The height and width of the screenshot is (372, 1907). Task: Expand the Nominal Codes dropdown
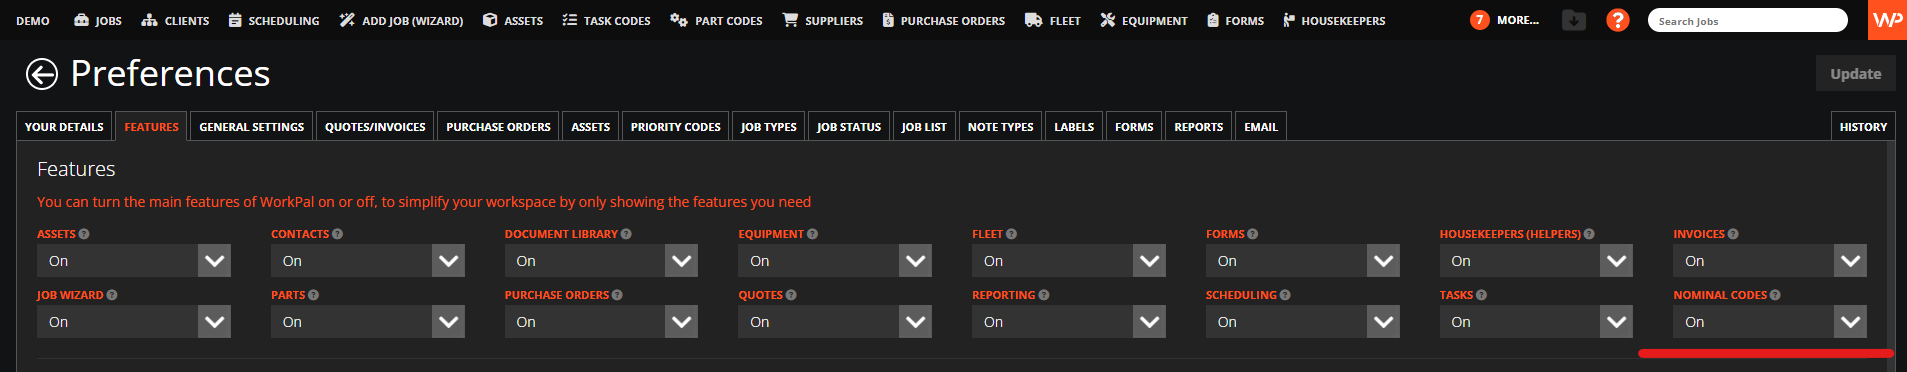[x=1770, y=322]
